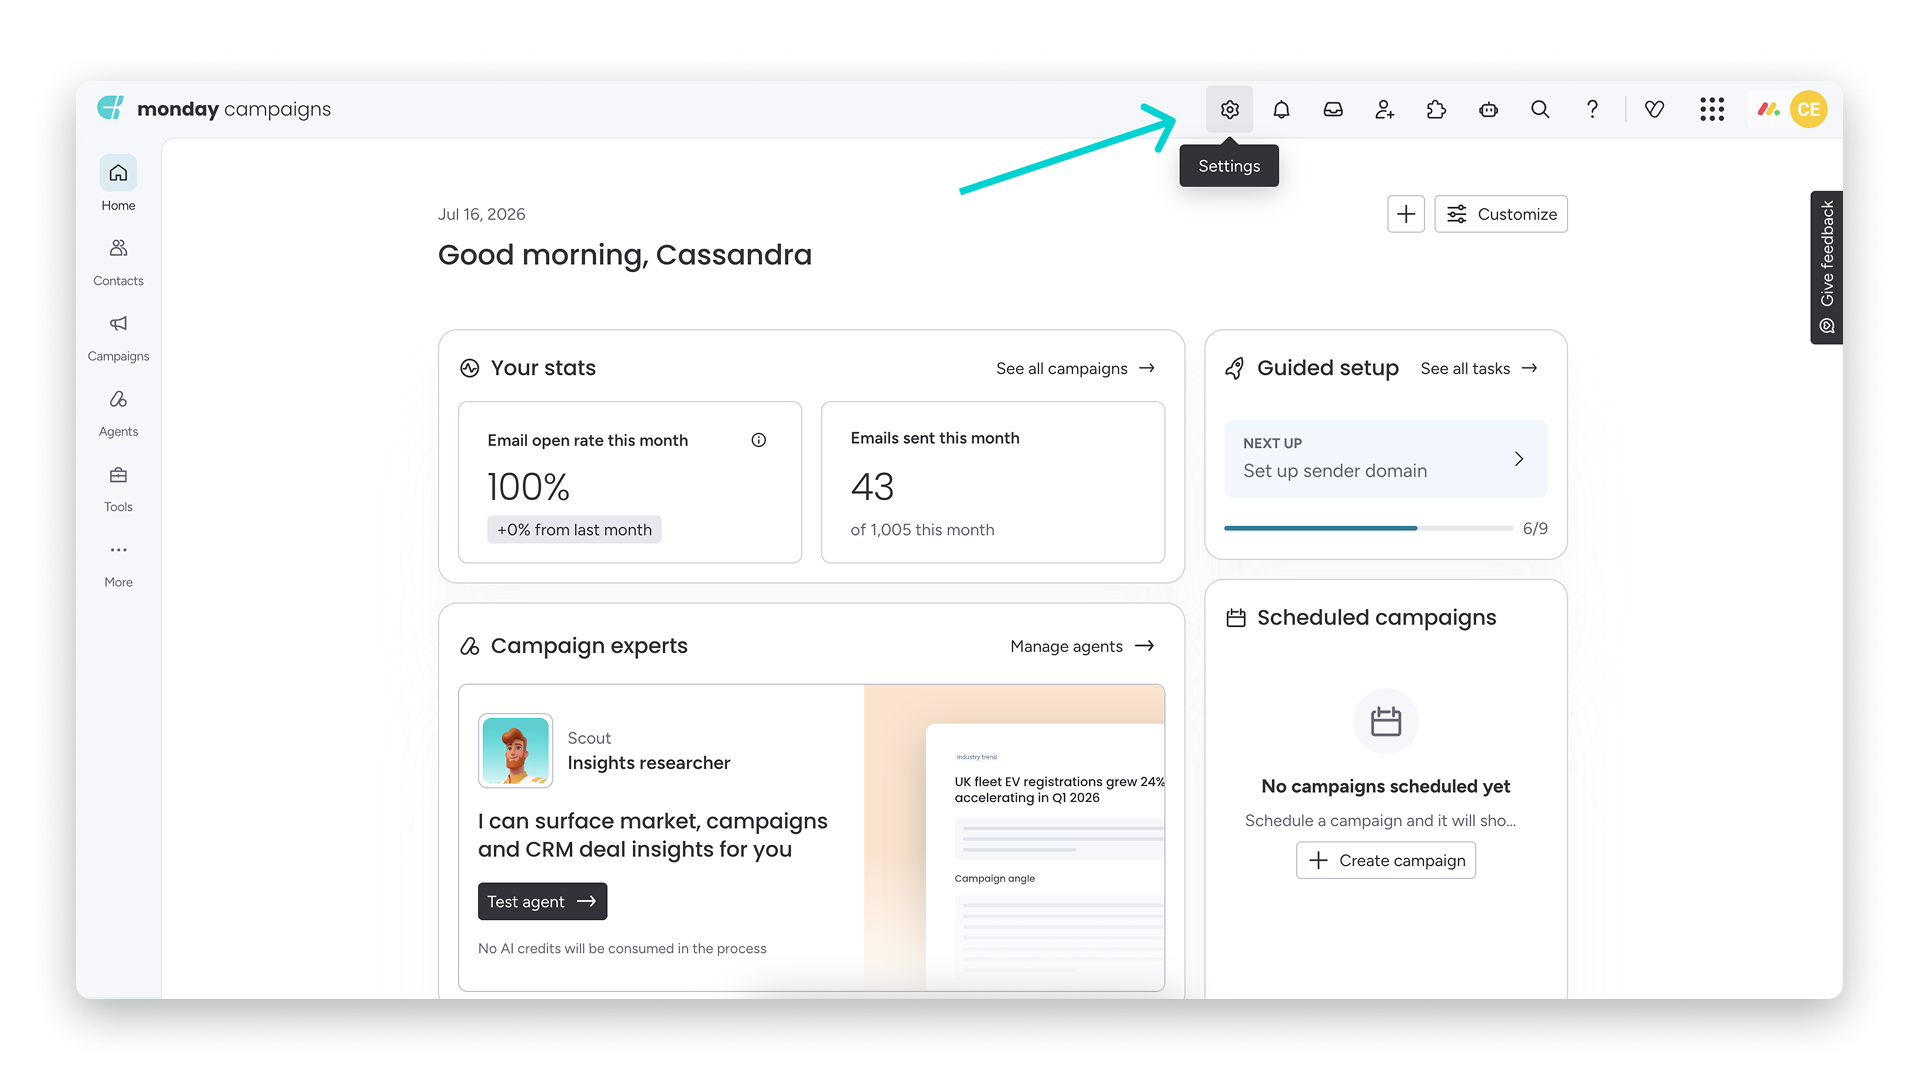Click the Test agent button
1920x1080 pixels.
(542, 902)
